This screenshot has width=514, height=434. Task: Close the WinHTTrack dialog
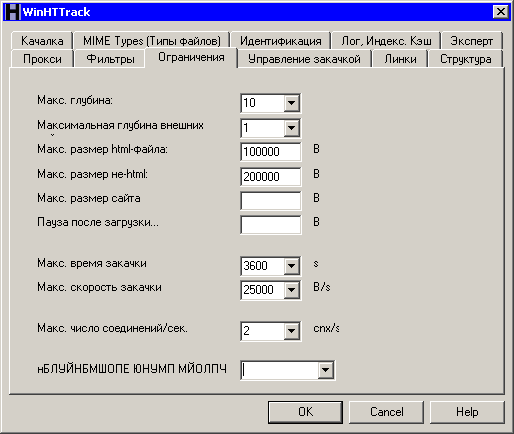coord(501,12)
